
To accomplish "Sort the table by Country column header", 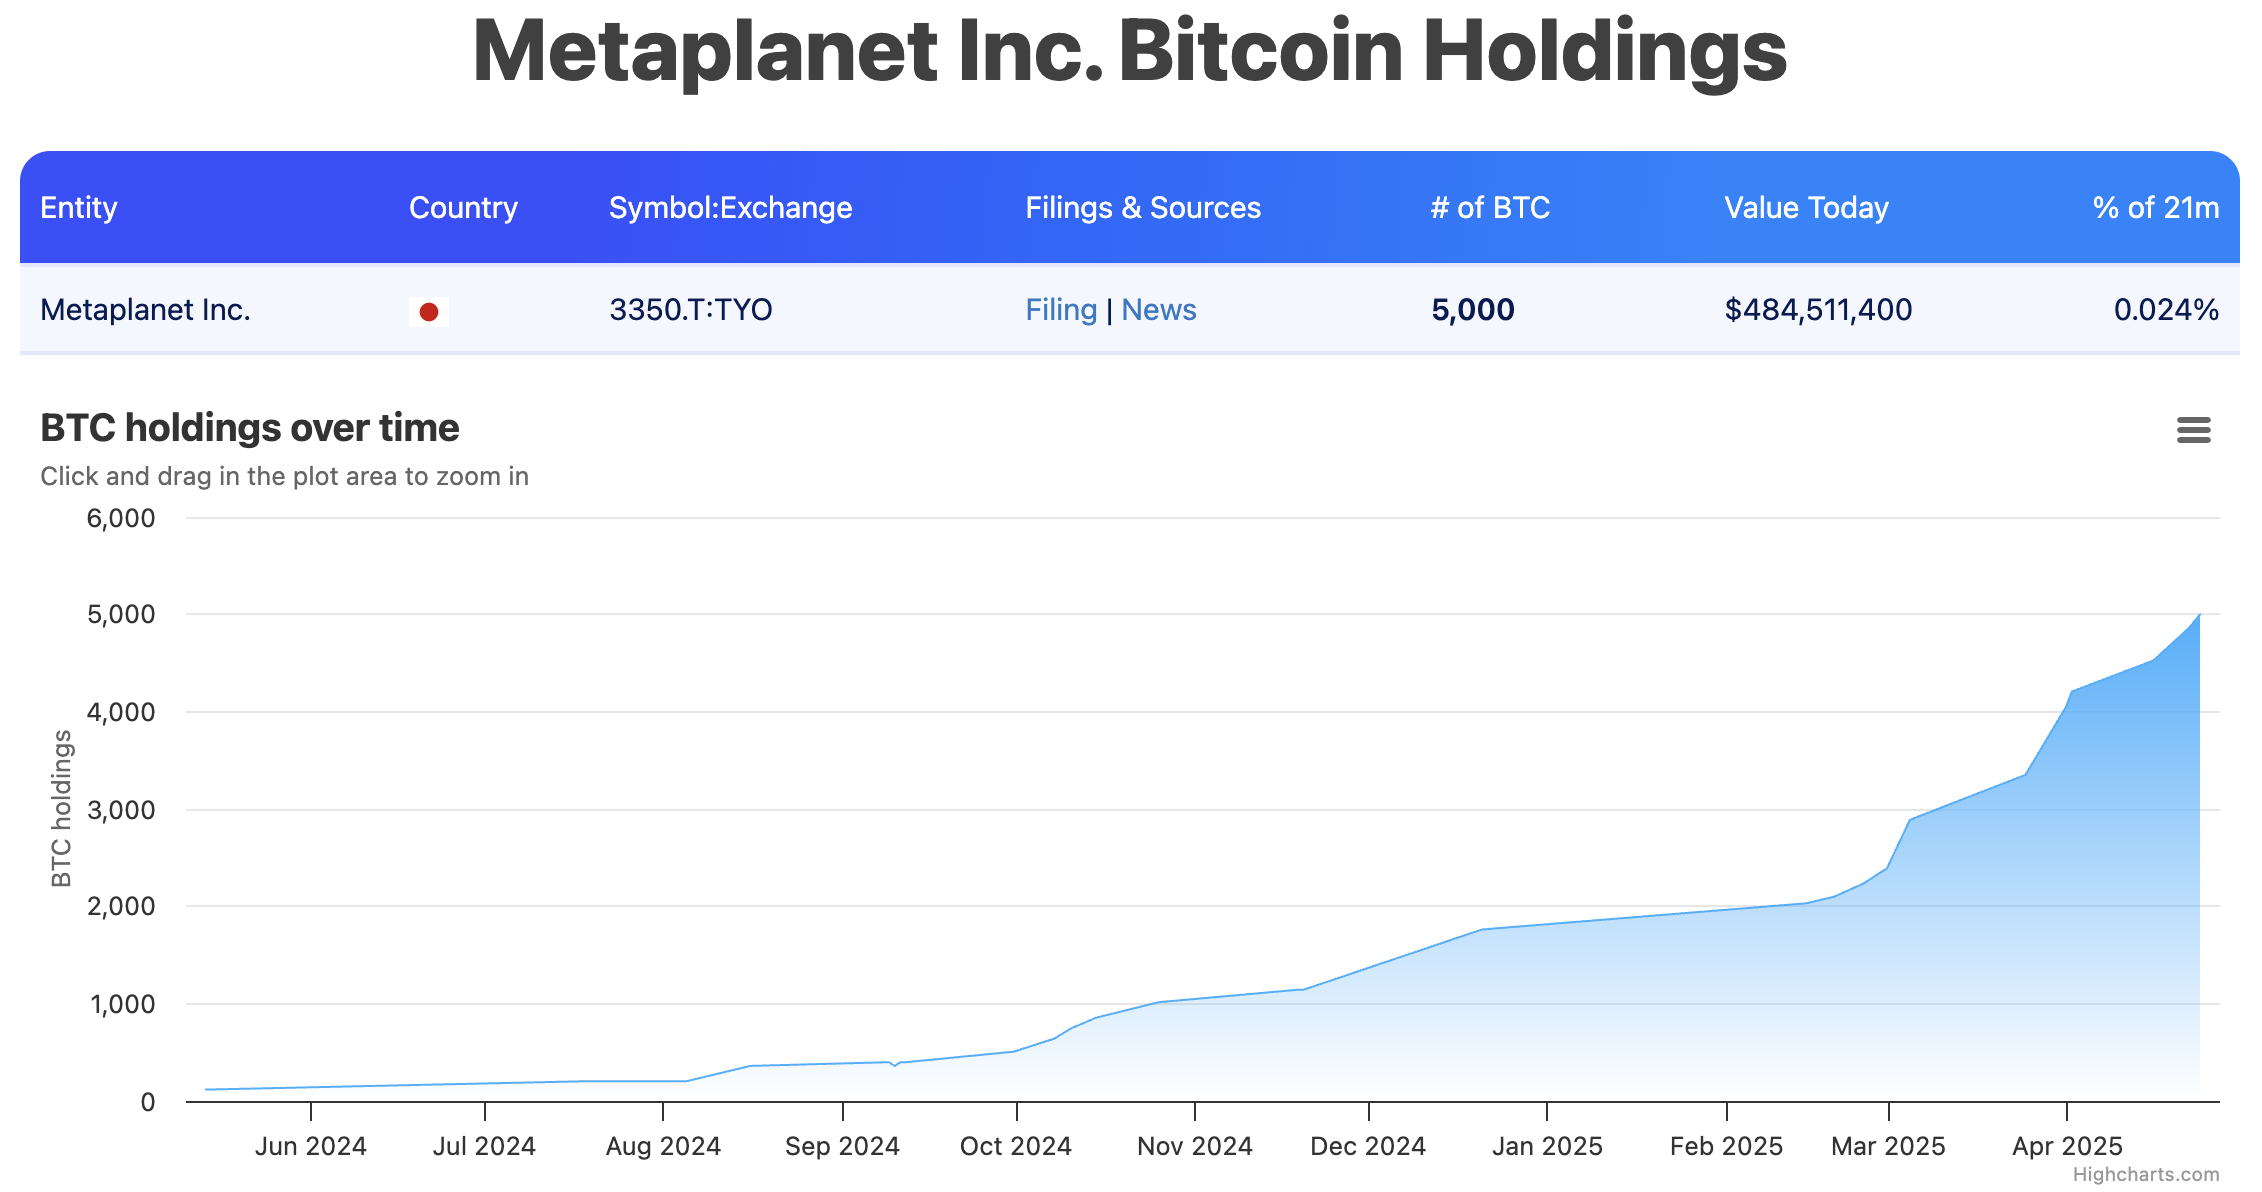I will (463, 208).
